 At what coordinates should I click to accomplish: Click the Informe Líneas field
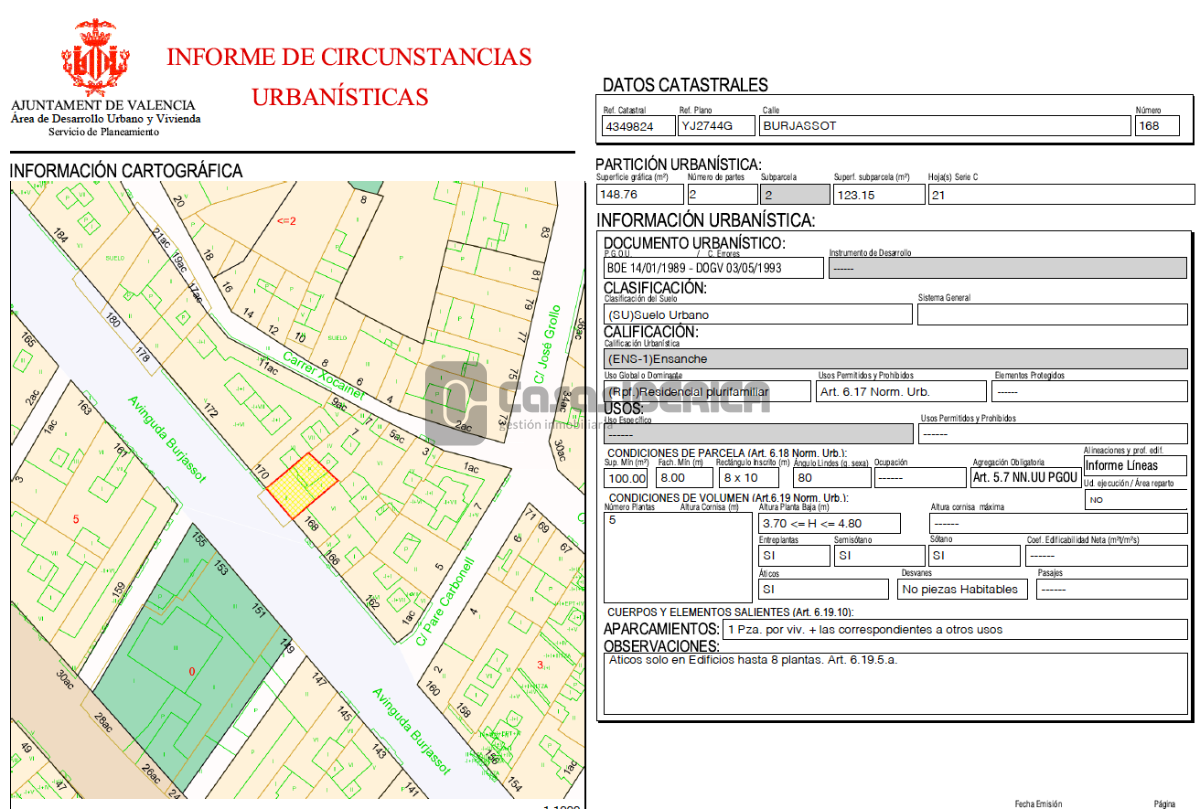pos(1136,465)
